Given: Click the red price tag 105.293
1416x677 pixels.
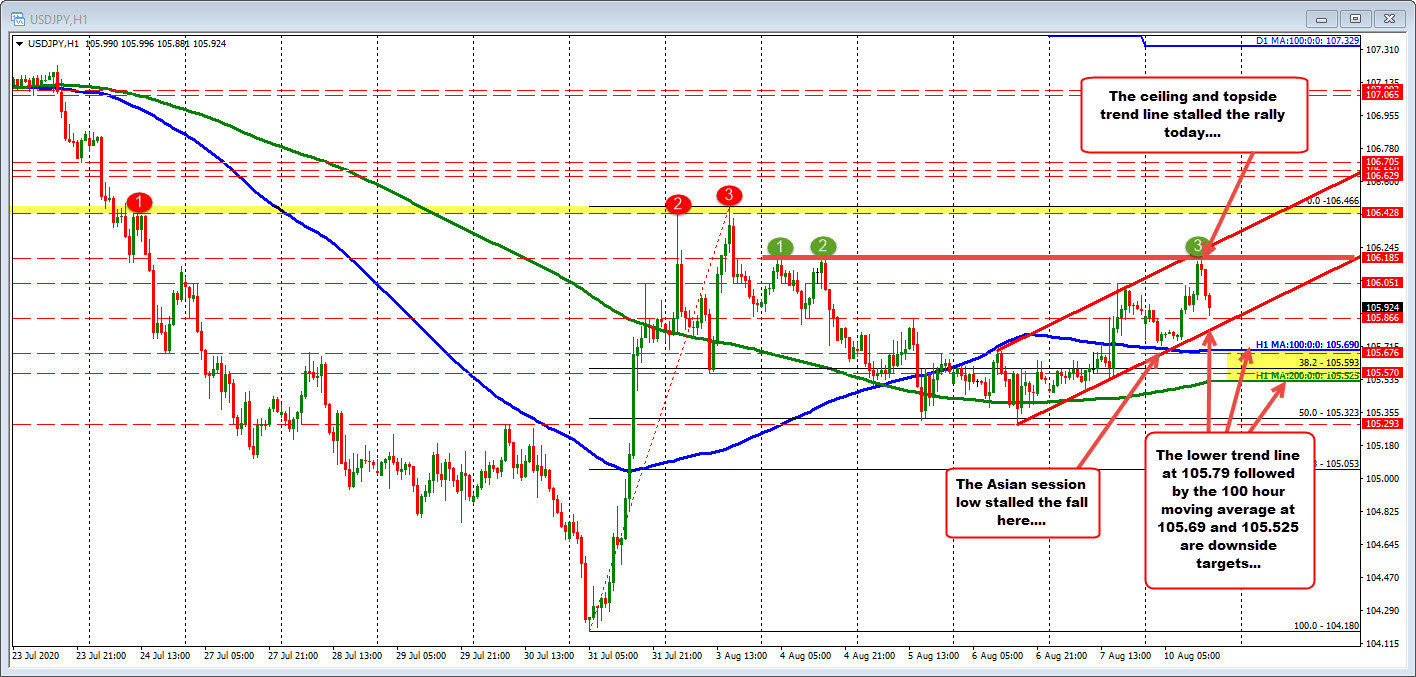Looking at the screenshot, I should pos(1382,424).
